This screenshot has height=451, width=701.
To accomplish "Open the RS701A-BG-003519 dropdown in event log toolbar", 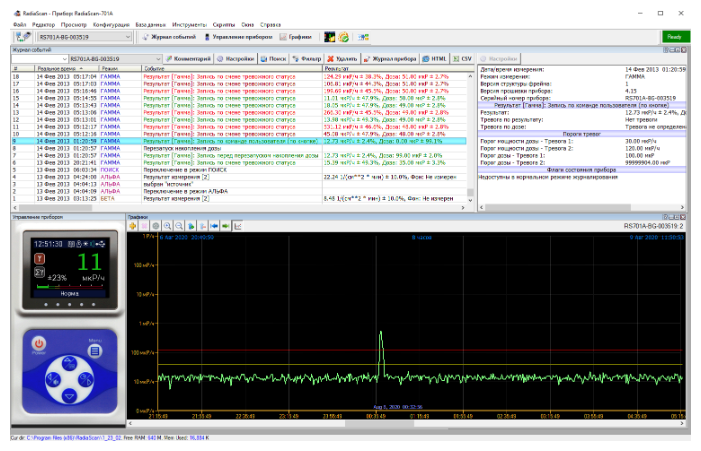I will tap(115, 59).
